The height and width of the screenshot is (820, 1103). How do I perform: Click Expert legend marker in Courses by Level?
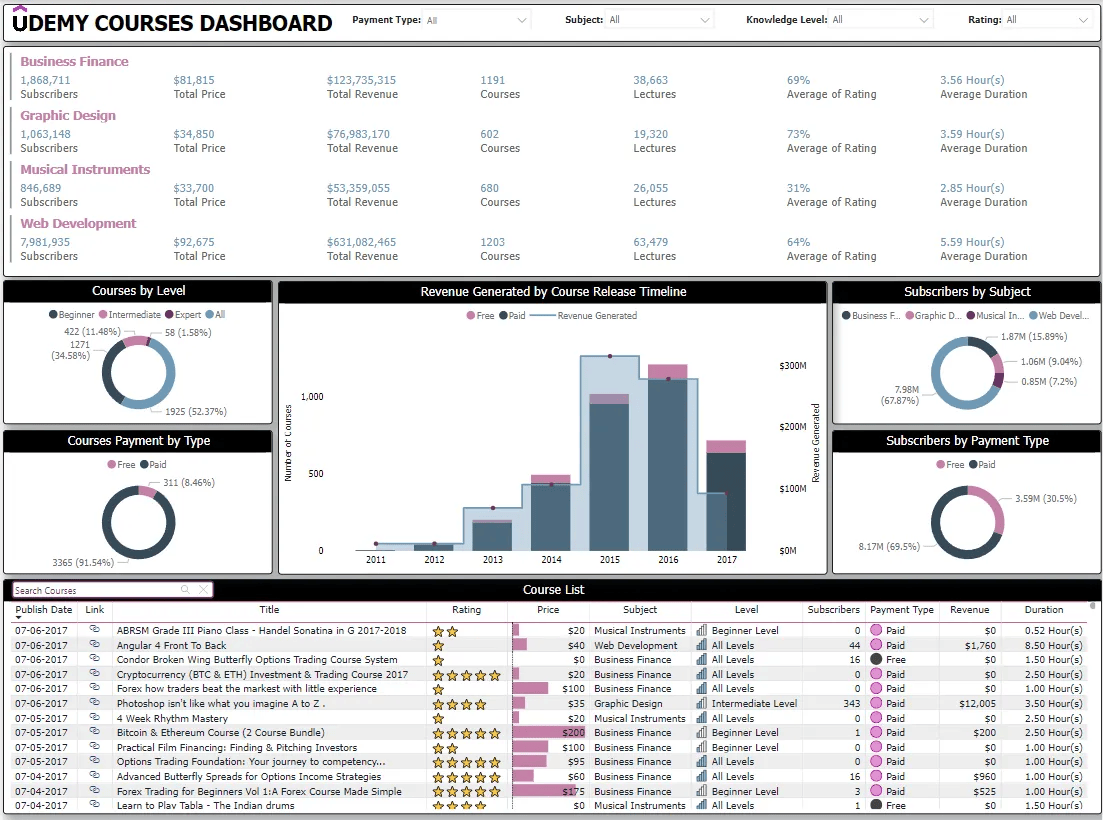[169, 314]
